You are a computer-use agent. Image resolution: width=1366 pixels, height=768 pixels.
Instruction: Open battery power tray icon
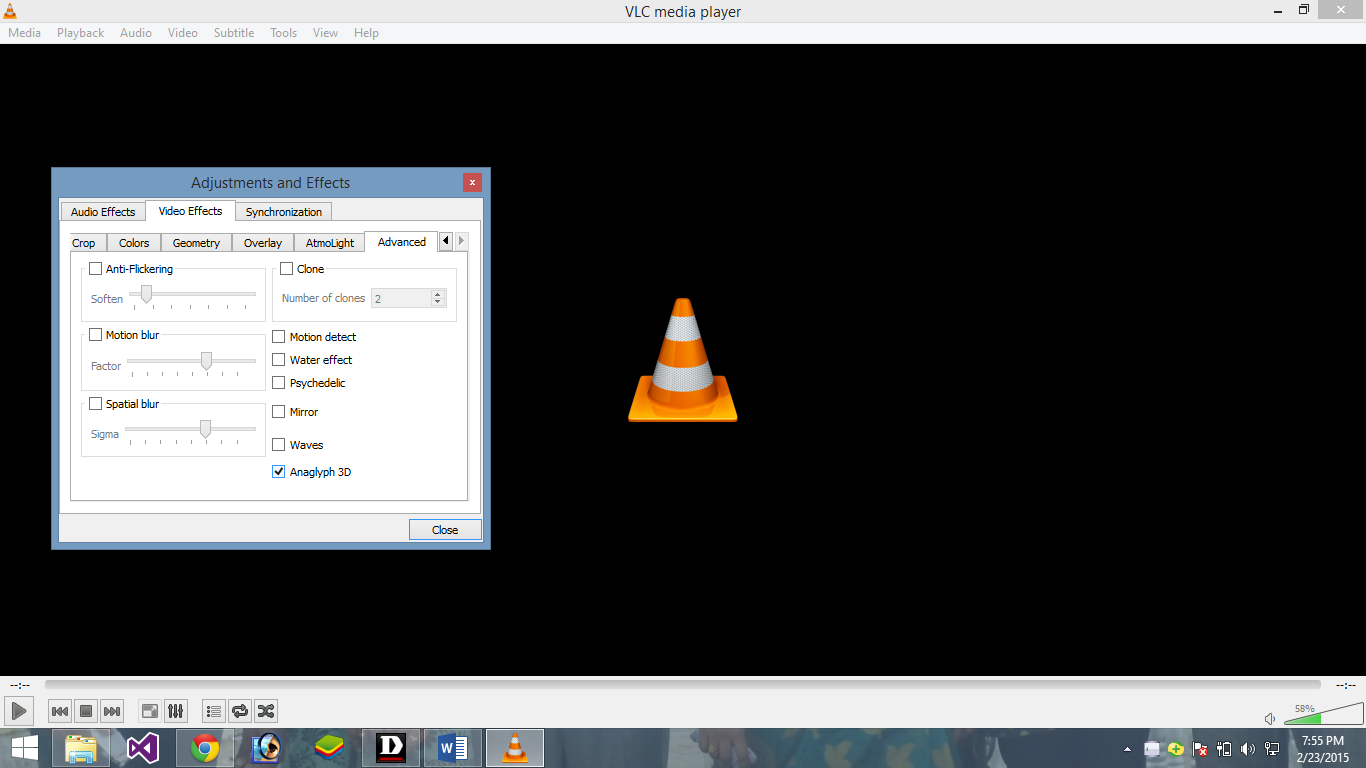pyautogui.click(x=1224, y=748)
